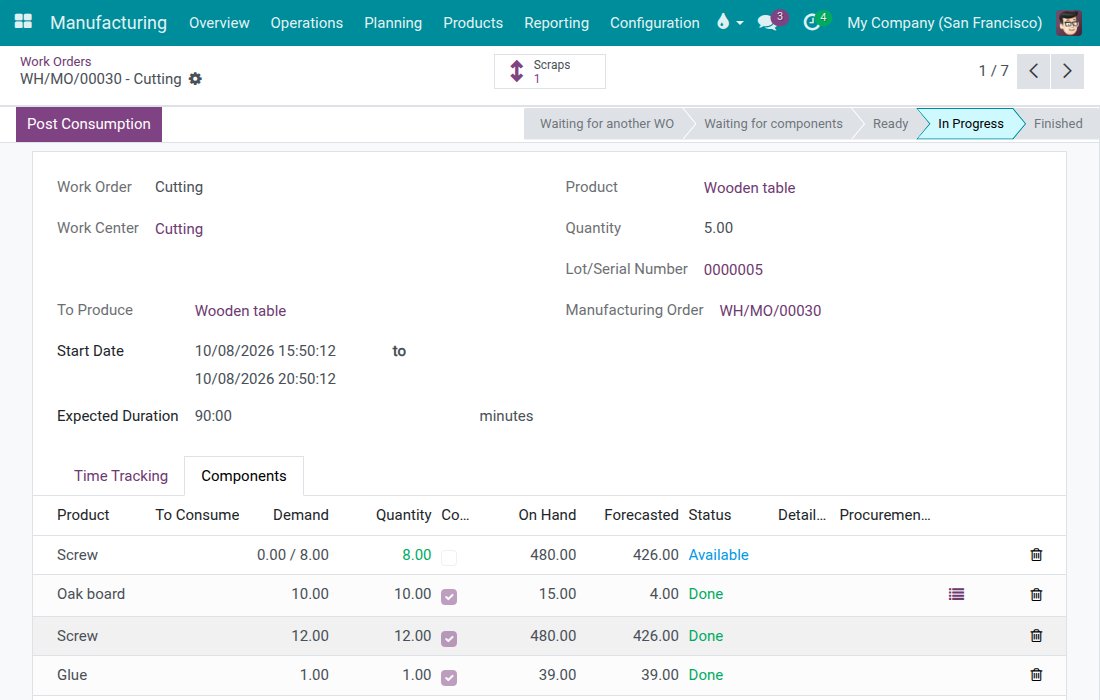Set status to Finished in status bar
The height and width of the screenshot is (700, 1100).
(x=1057, y=123)
